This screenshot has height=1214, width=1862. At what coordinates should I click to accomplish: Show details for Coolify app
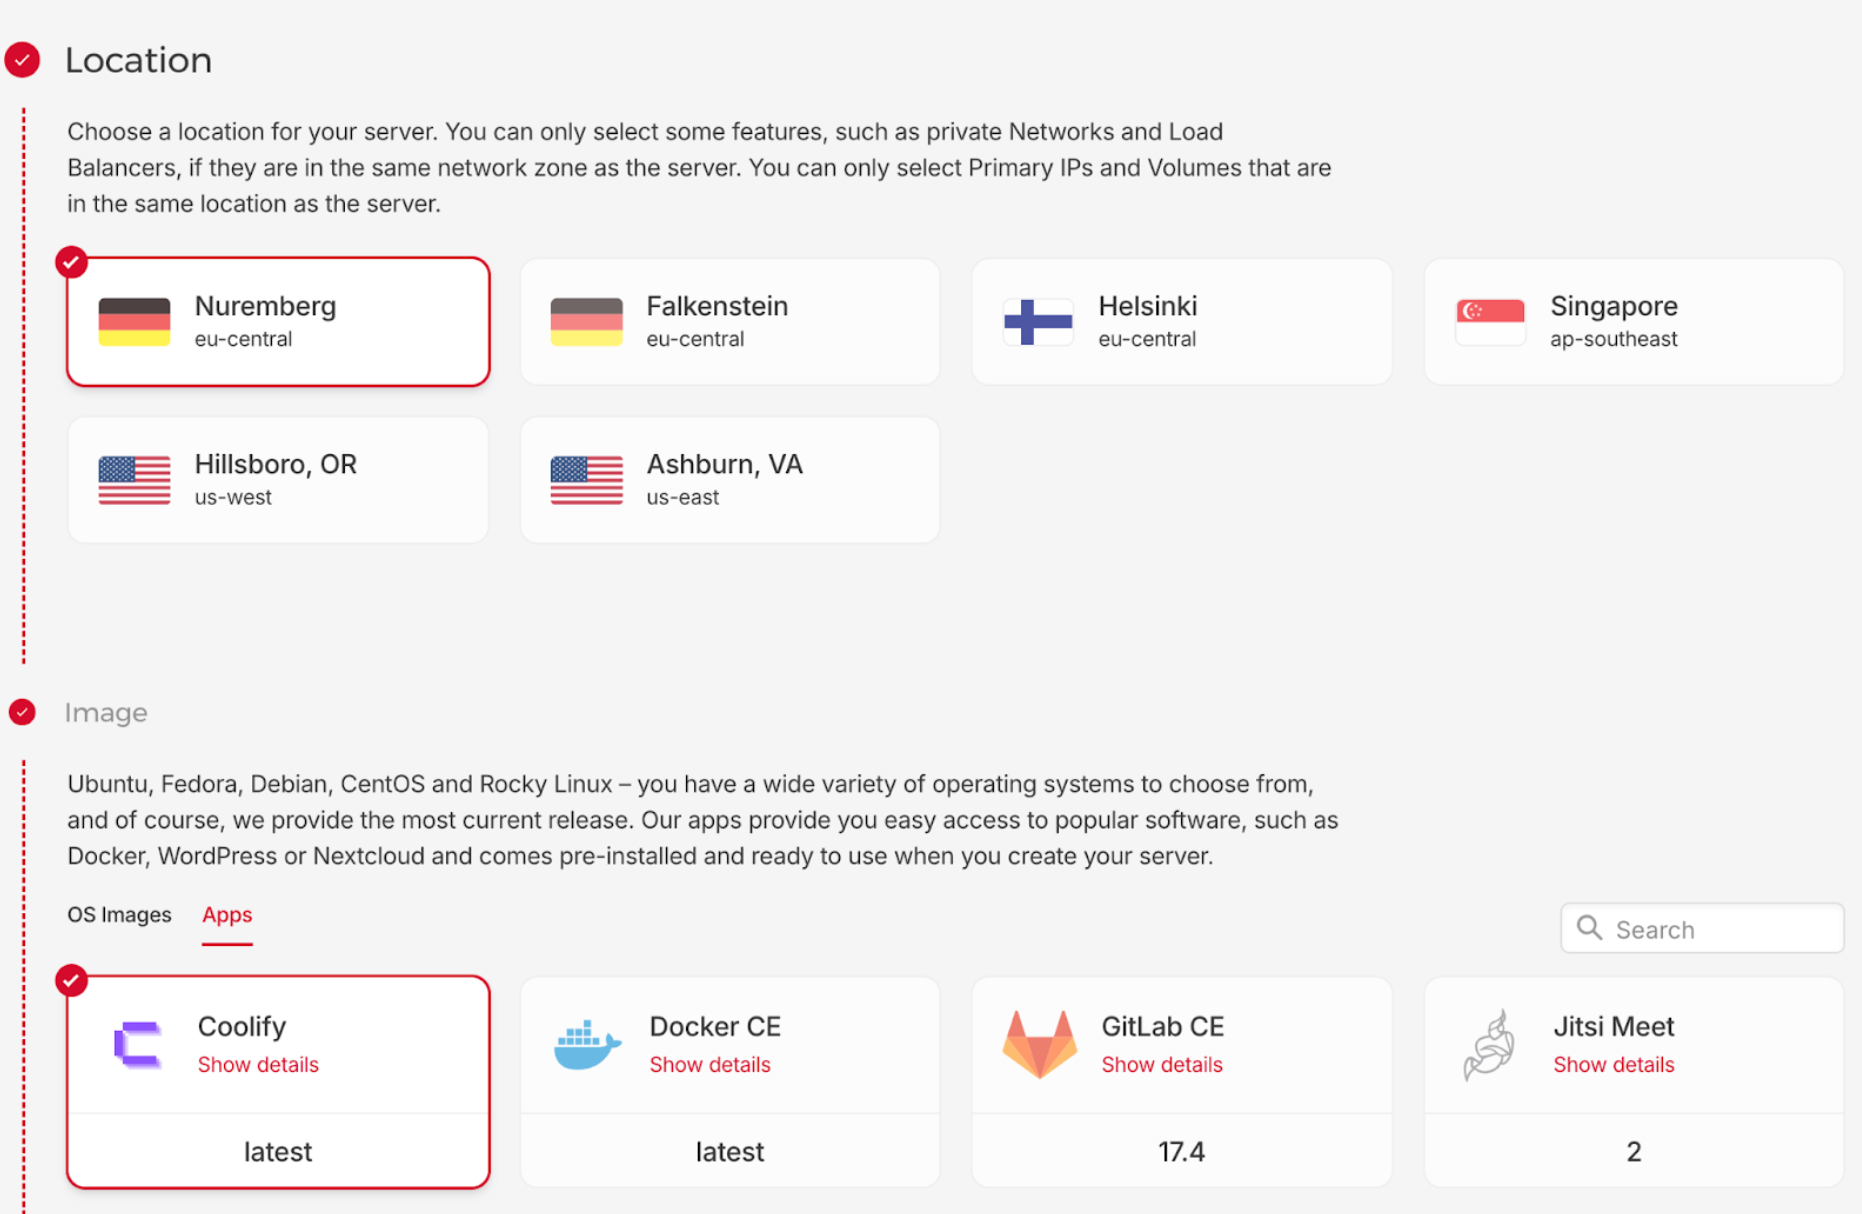(258, 1065)
